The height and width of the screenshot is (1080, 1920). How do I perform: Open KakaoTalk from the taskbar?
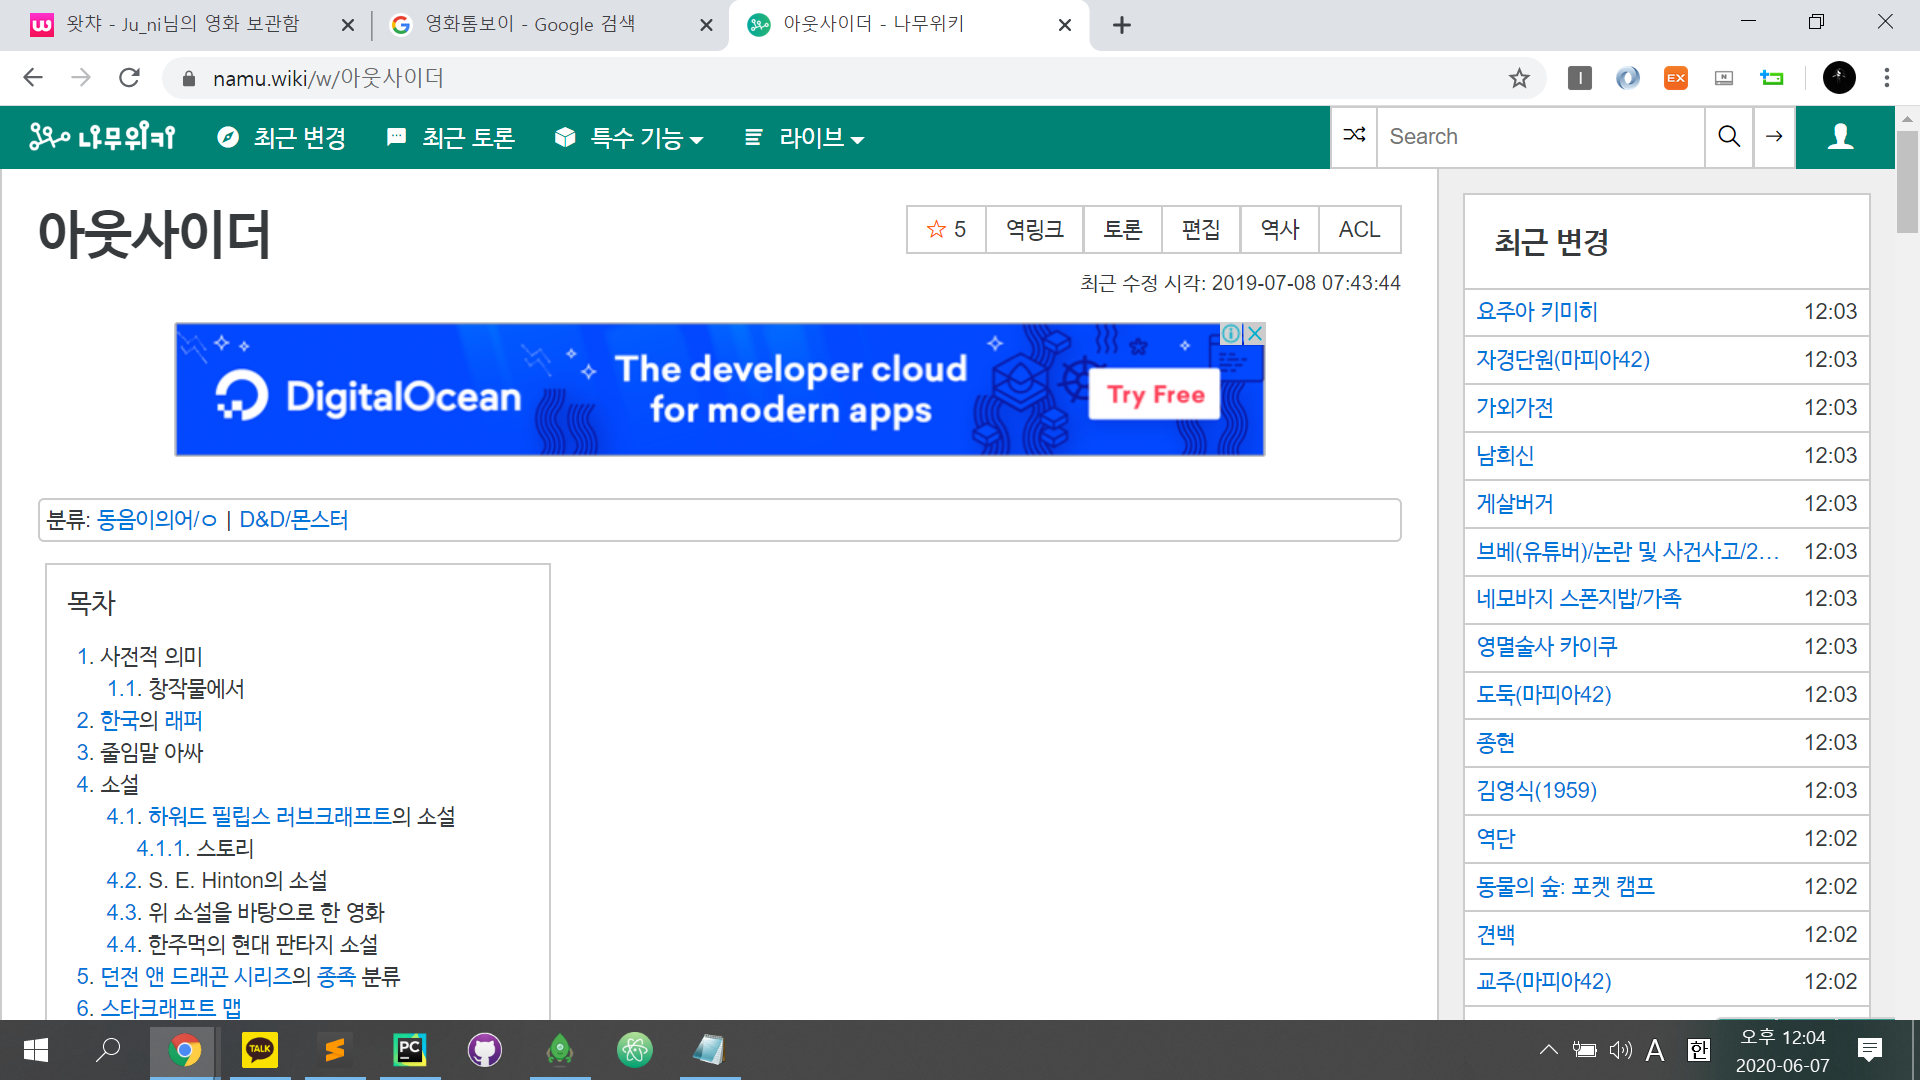260,1049
